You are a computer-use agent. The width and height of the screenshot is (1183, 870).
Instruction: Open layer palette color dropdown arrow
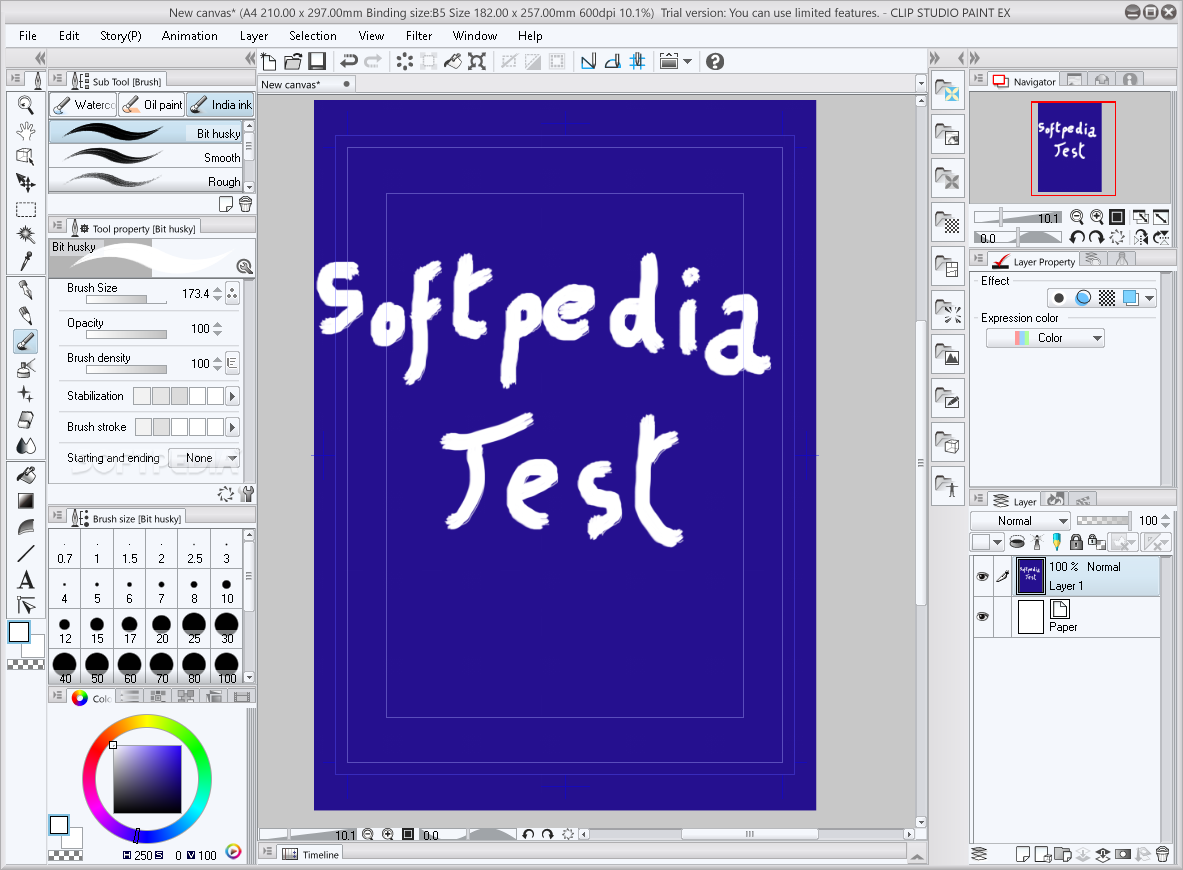pos(997,542)
